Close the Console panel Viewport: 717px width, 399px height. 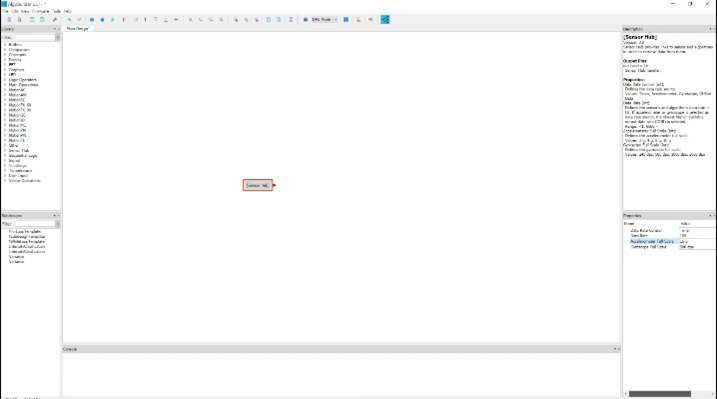coord(619,349)
